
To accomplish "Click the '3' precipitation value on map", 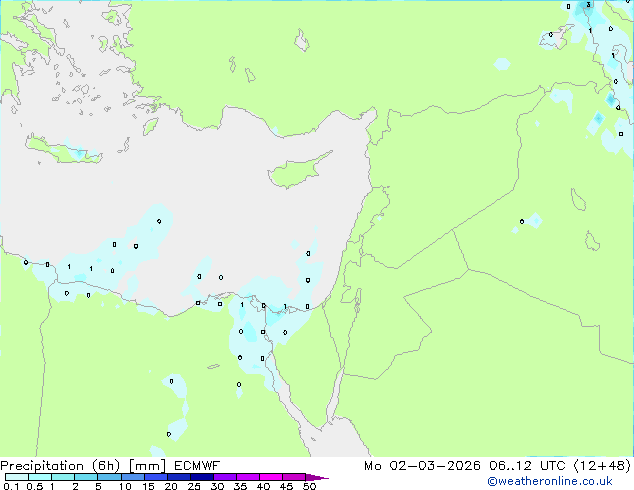I will pyautogui.click(x=588, y=4).
